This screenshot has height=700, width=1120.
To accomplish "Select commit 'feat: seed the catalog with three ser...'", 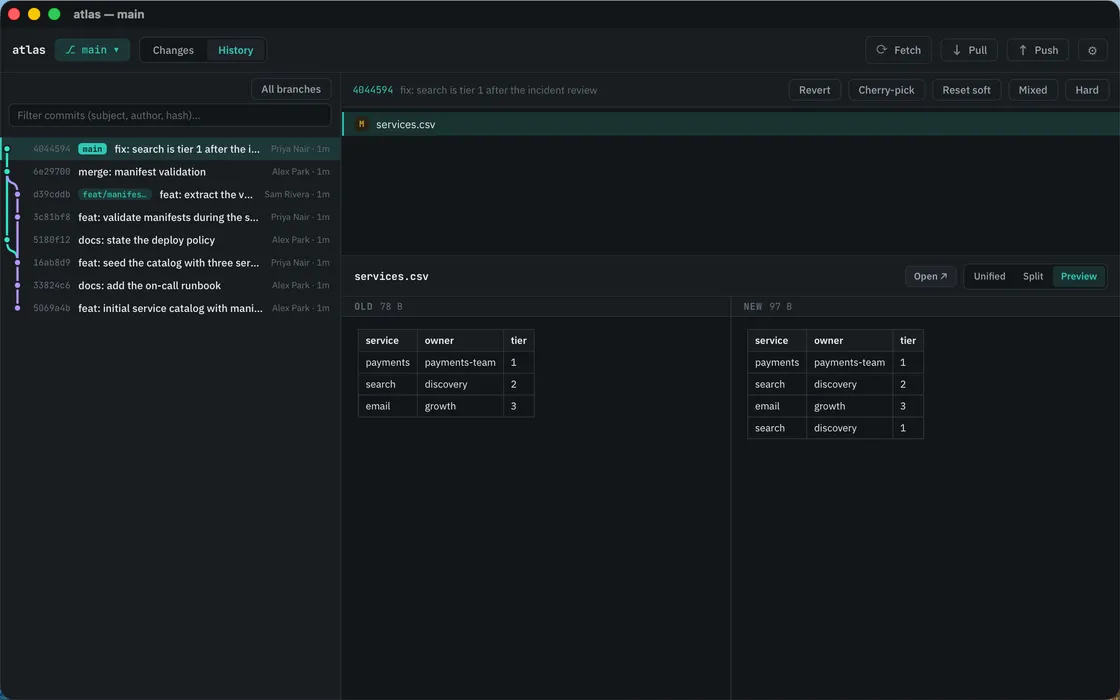I will pyautogui.click(x=170, y=263).
